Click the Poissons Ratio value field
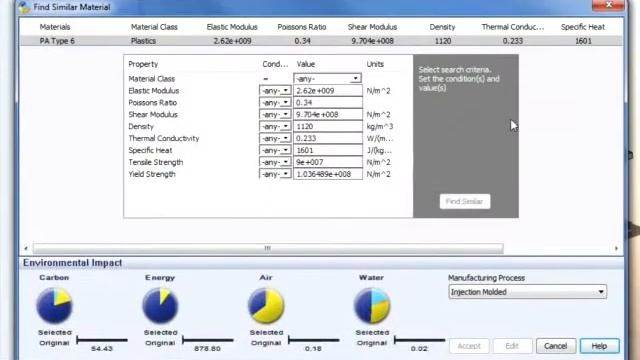The image size is (640, 360). (x=328, y=102)
